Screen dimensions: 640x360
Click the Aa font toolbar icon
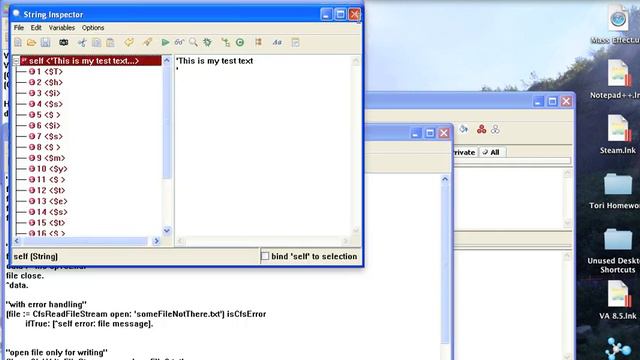(x=277, y=42)
